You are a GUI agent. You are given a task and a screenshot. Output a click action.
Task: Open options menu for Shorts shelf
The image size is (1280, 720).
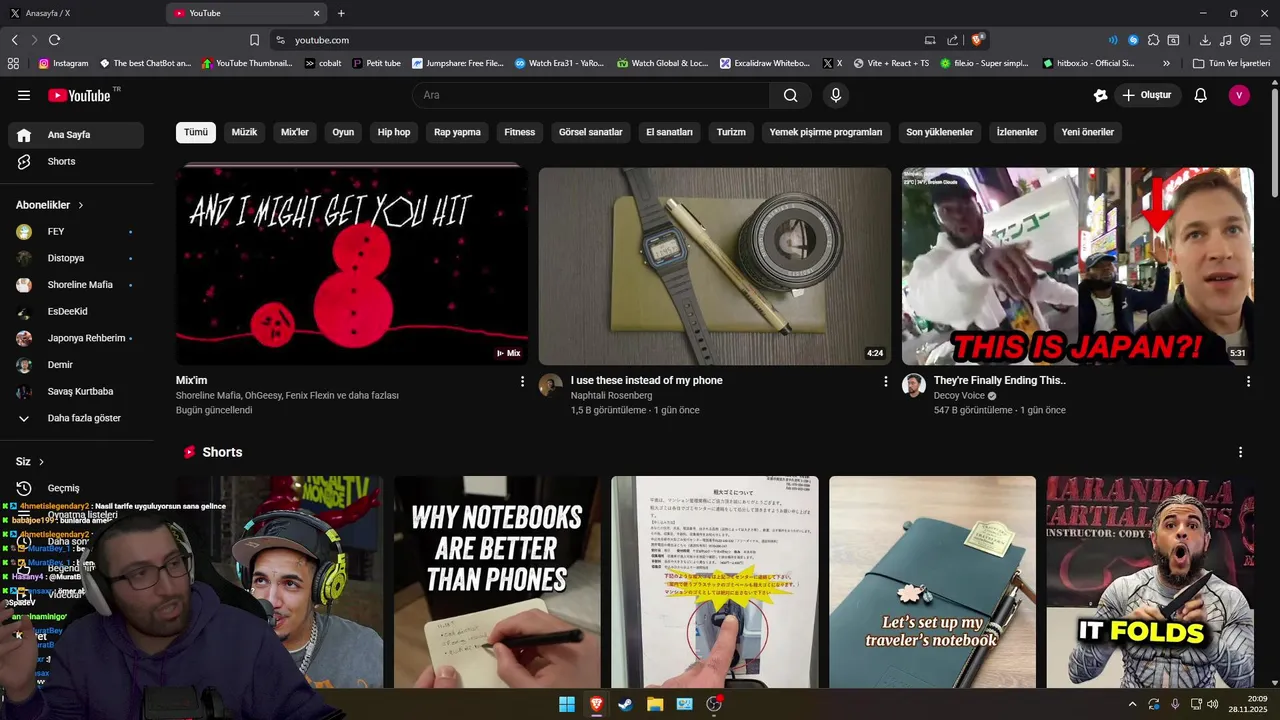(x=1240, y=452)
